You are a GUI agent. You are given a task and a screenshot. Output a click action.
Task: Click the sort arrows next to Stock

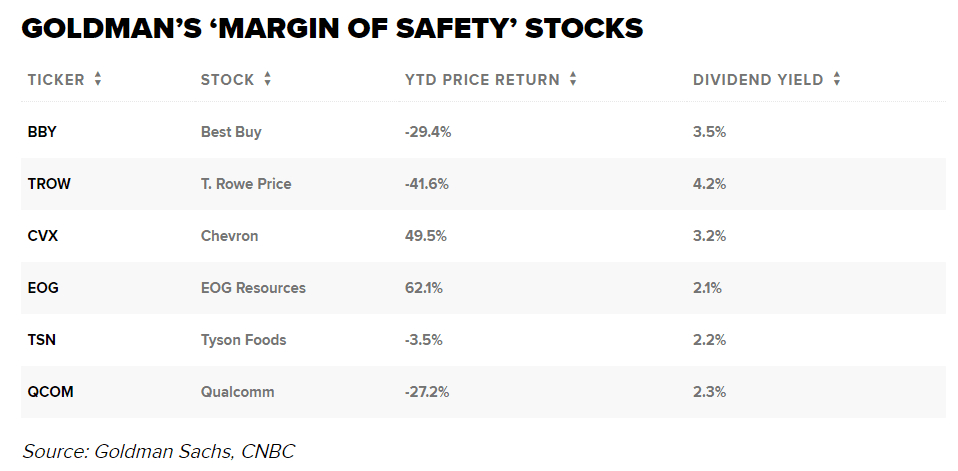point(268,80)
